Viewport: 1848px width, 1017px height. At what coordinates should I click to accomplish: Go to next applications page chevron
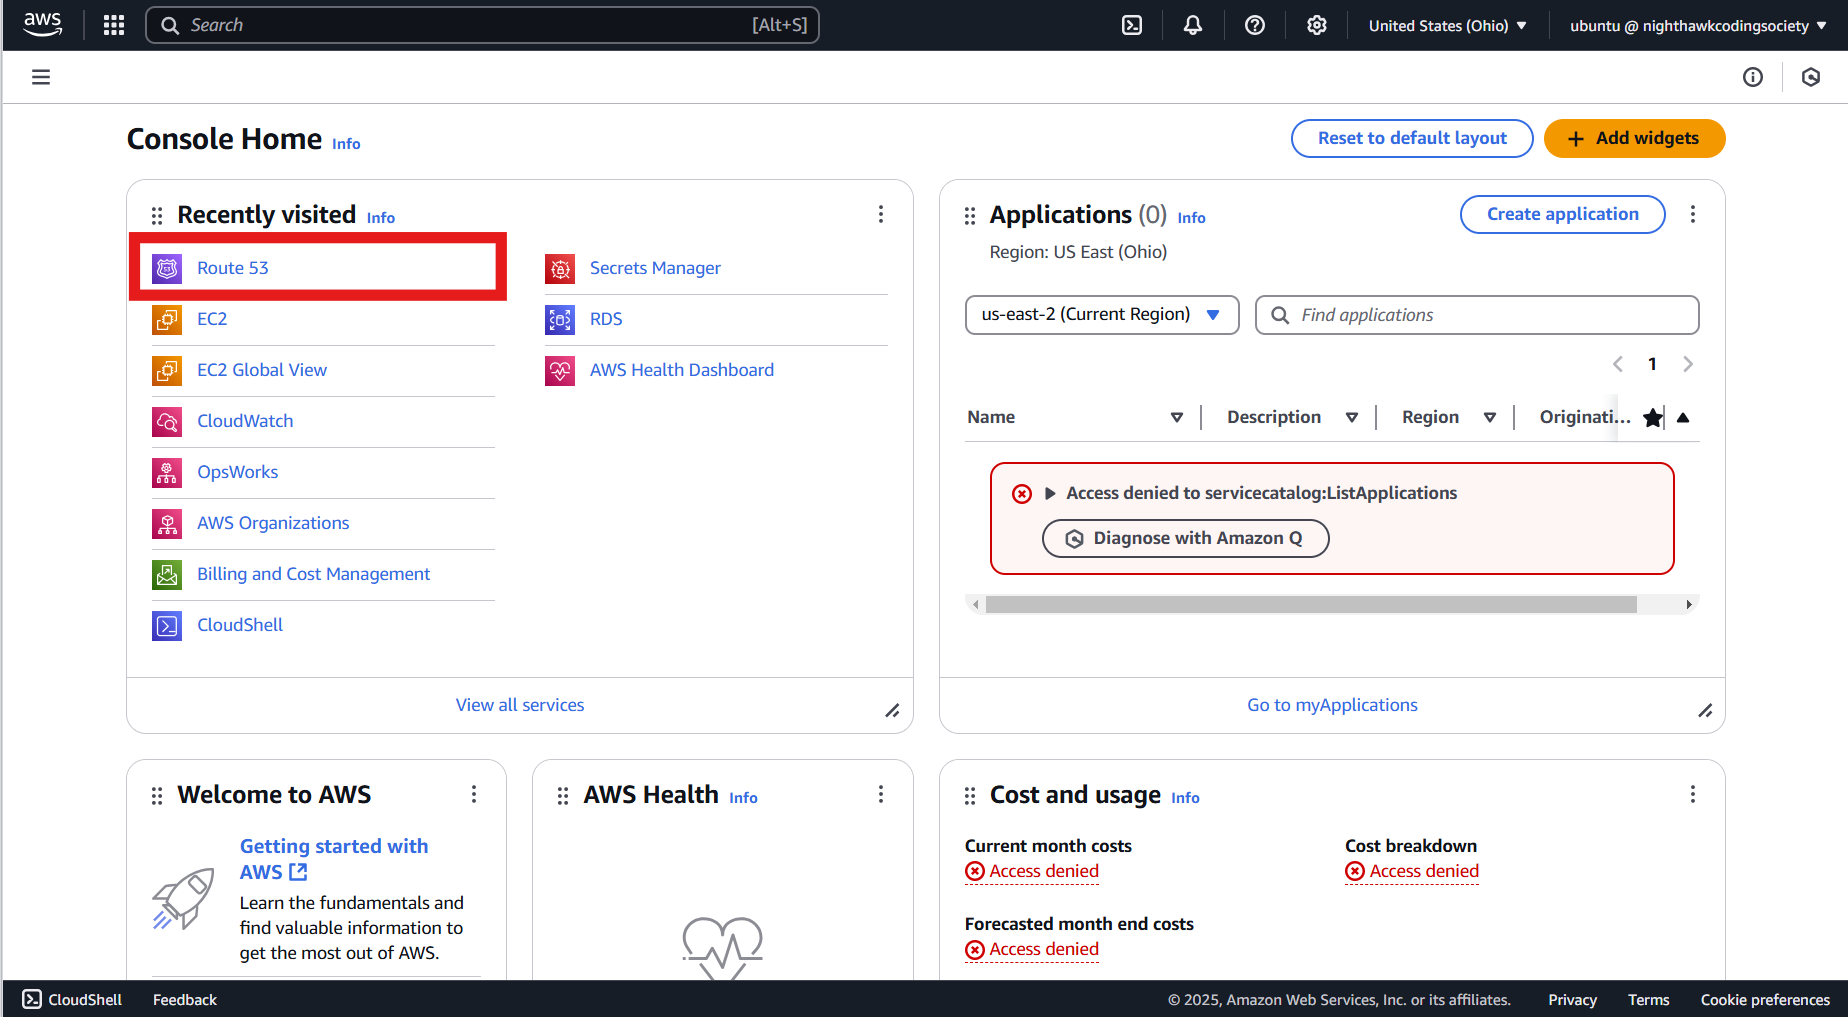[1688, 364]
